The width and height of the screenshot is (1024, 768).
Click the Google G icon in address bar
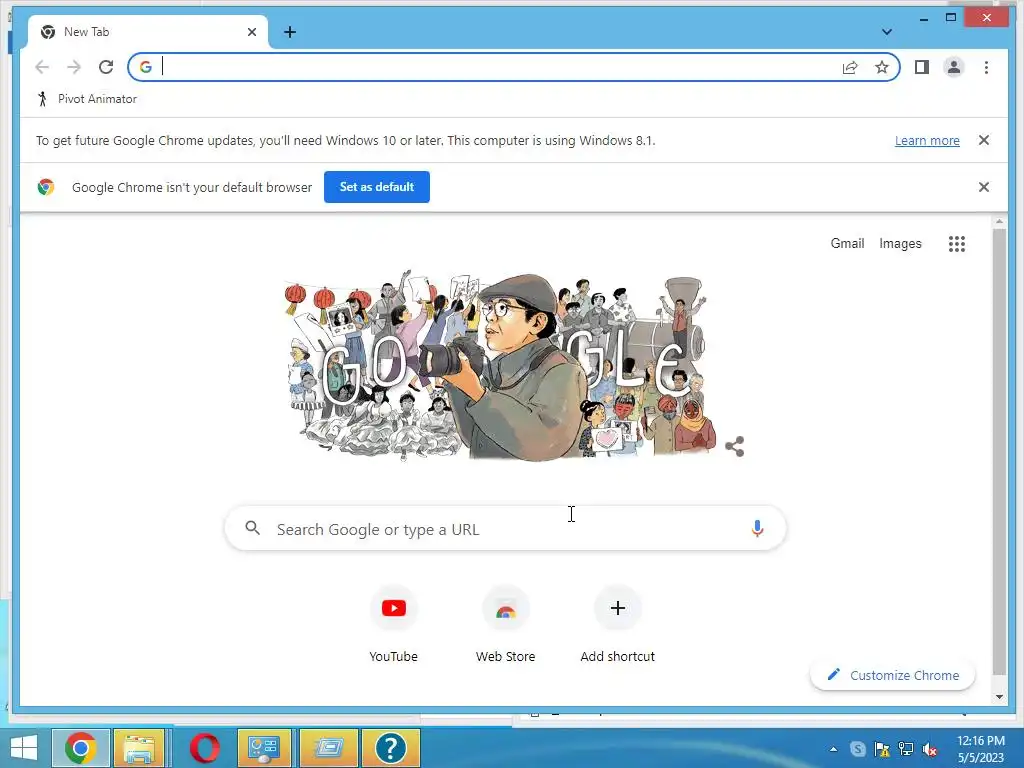click(x=146, y=67)
